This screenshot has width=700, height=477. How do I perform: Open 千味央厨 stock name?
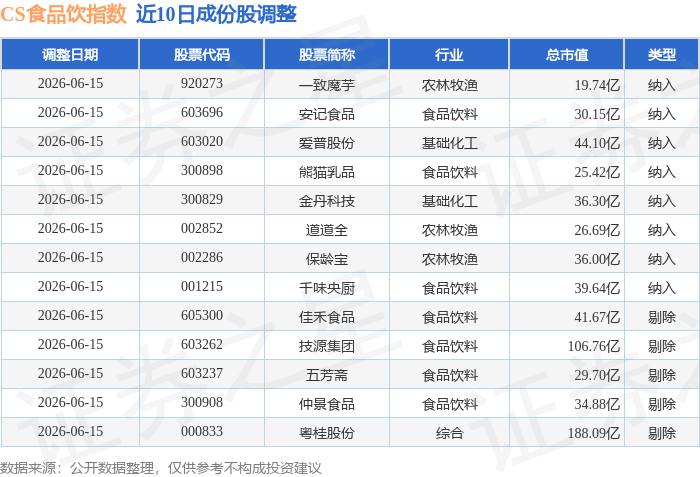[x=327, y=288]
